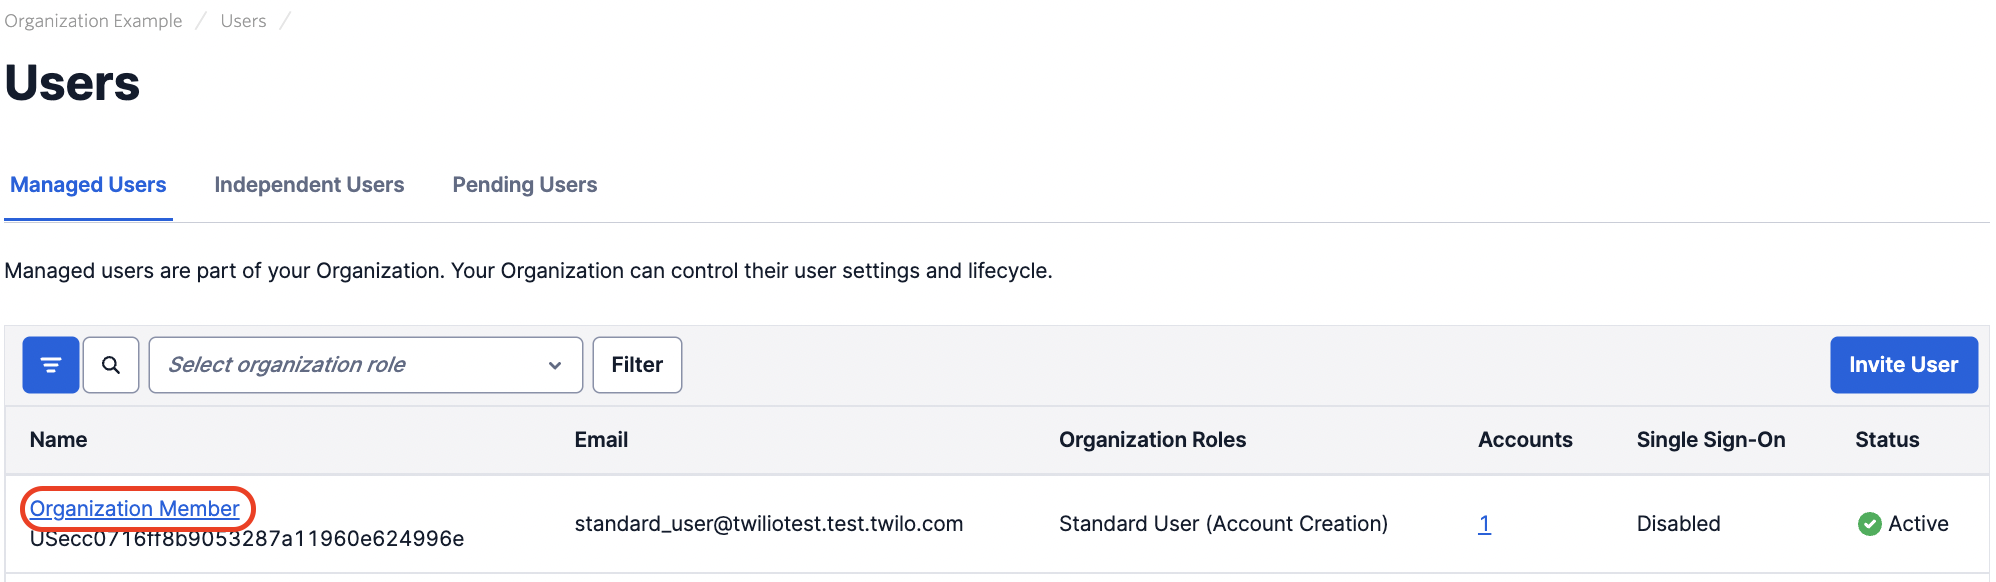This screenshot has width=1996, height=582.
Task: Click the Accounts column header
Action: point(1525,440)
